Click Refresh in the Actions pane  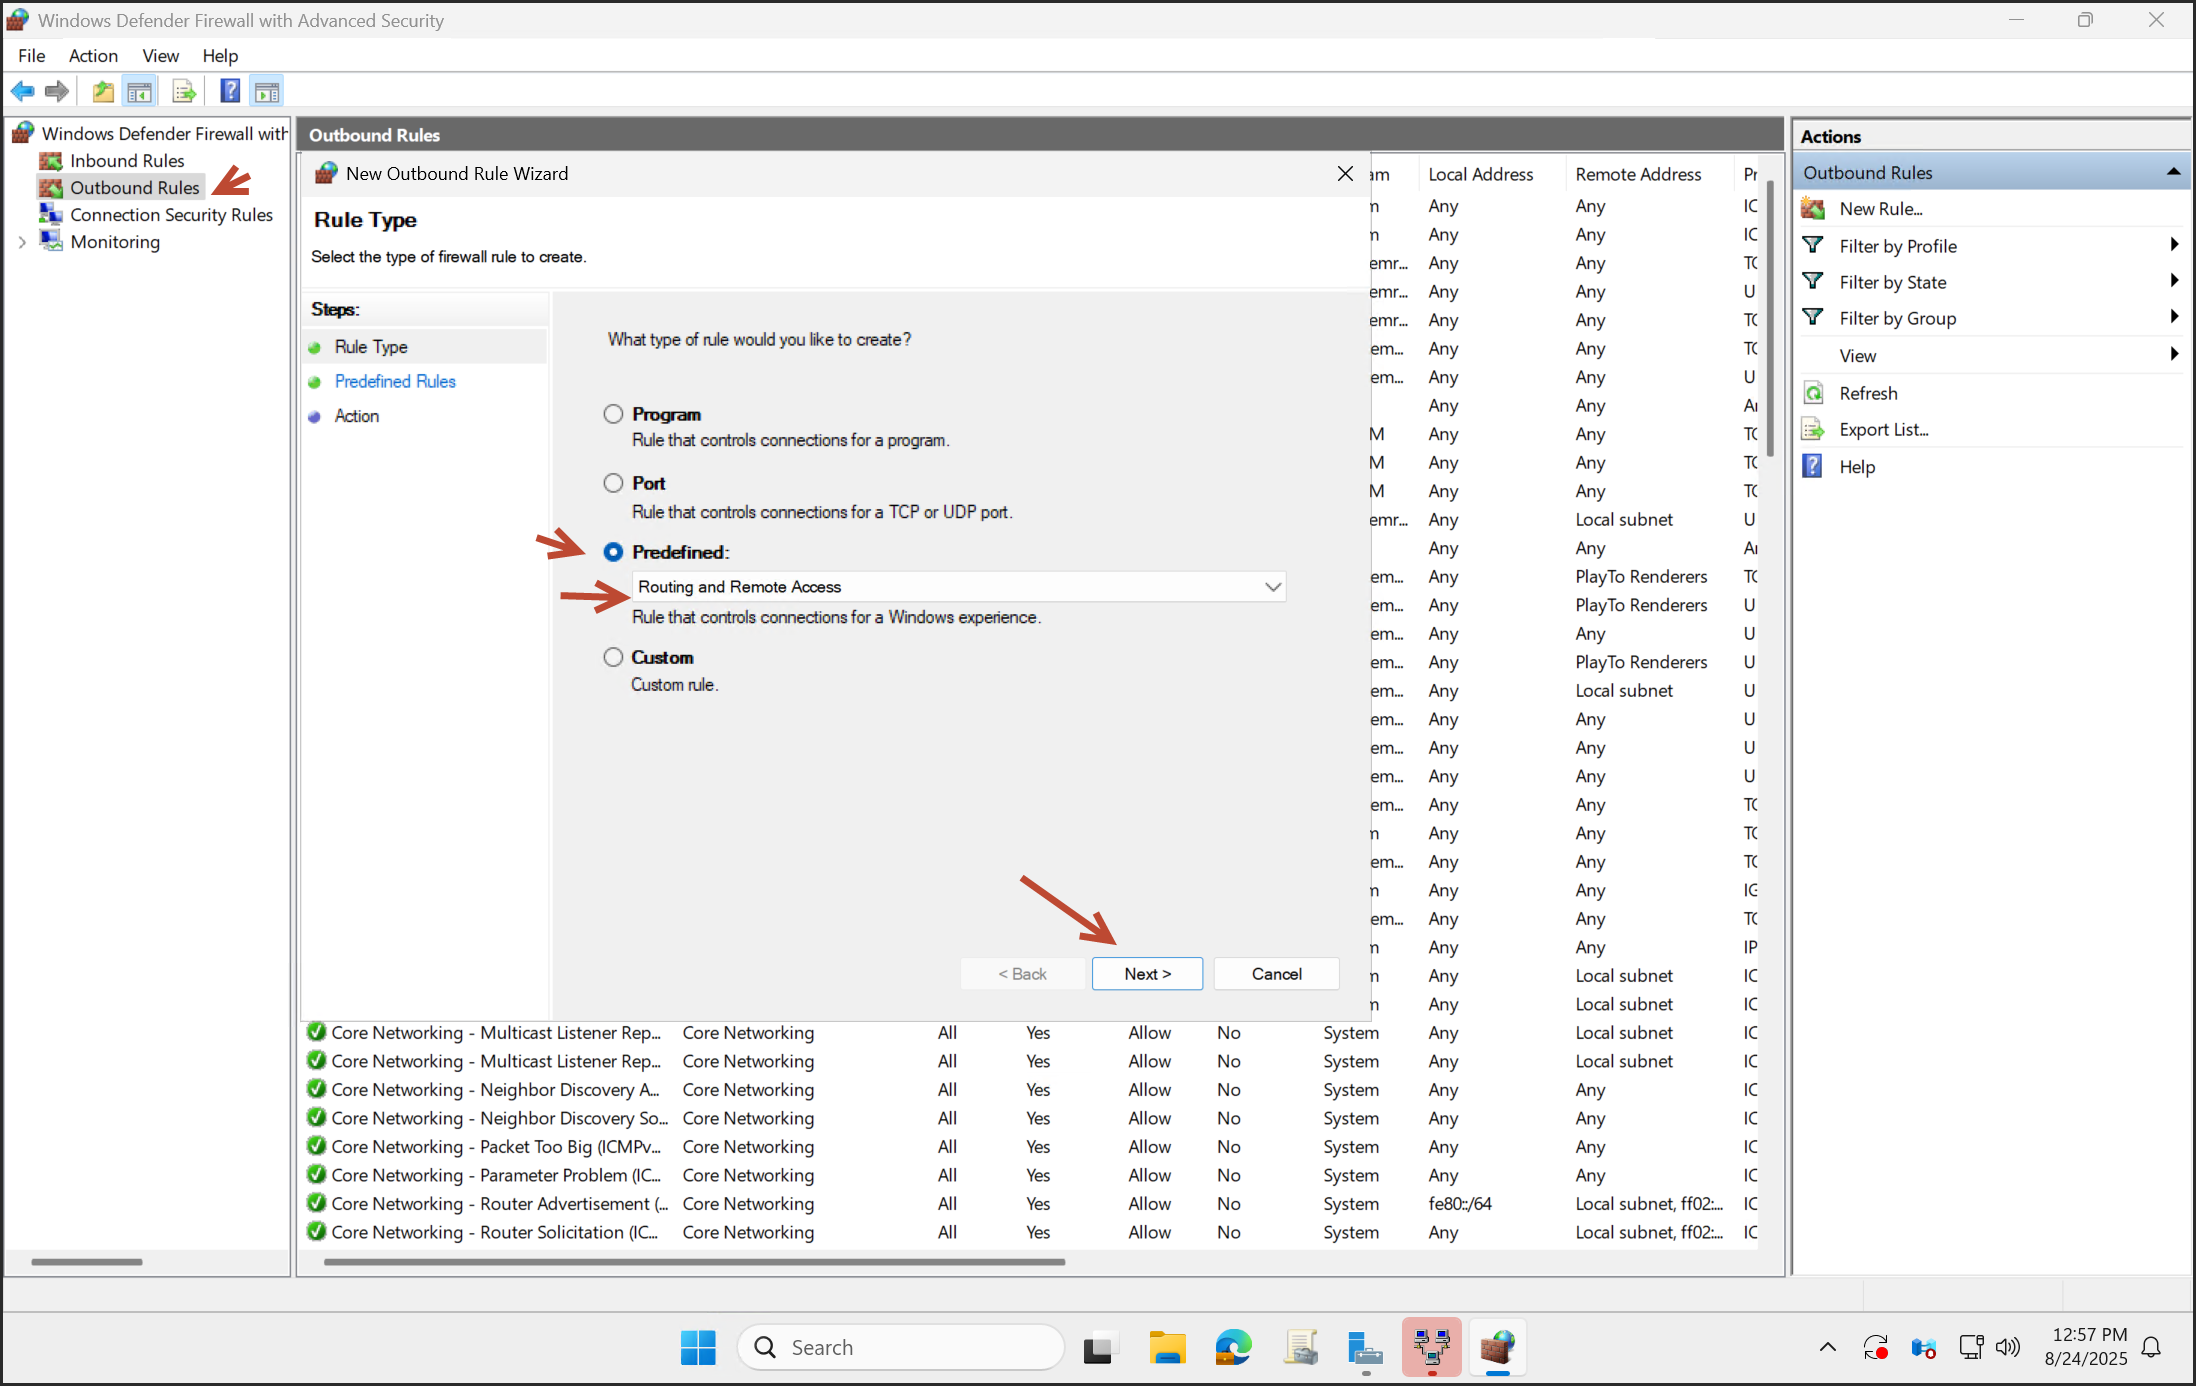coord(1867,393)
